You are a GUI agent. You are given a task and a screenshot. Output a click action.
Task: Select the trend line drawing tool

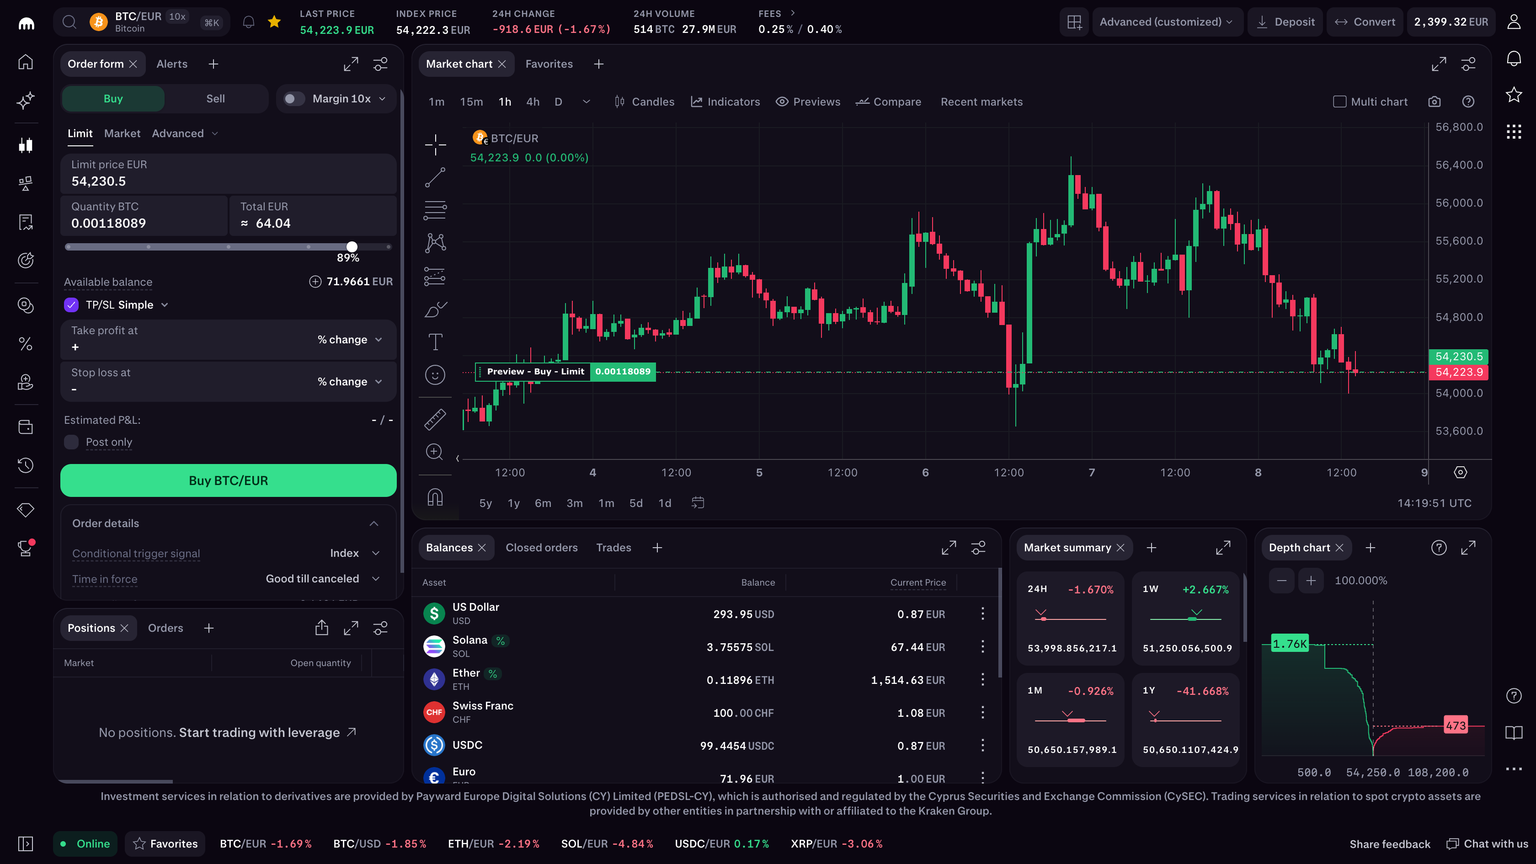(435, 178)
